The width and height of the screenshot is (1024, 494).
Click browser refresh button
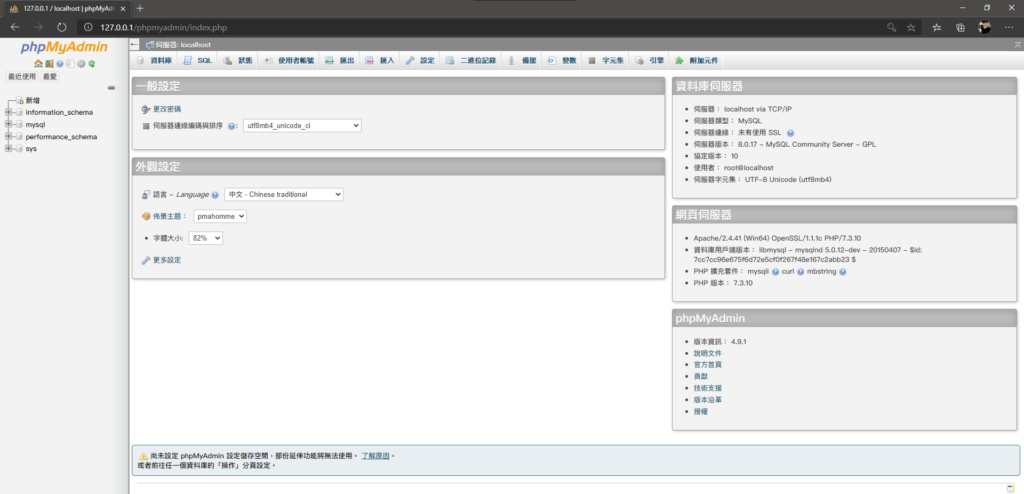[x=60, y=27]
